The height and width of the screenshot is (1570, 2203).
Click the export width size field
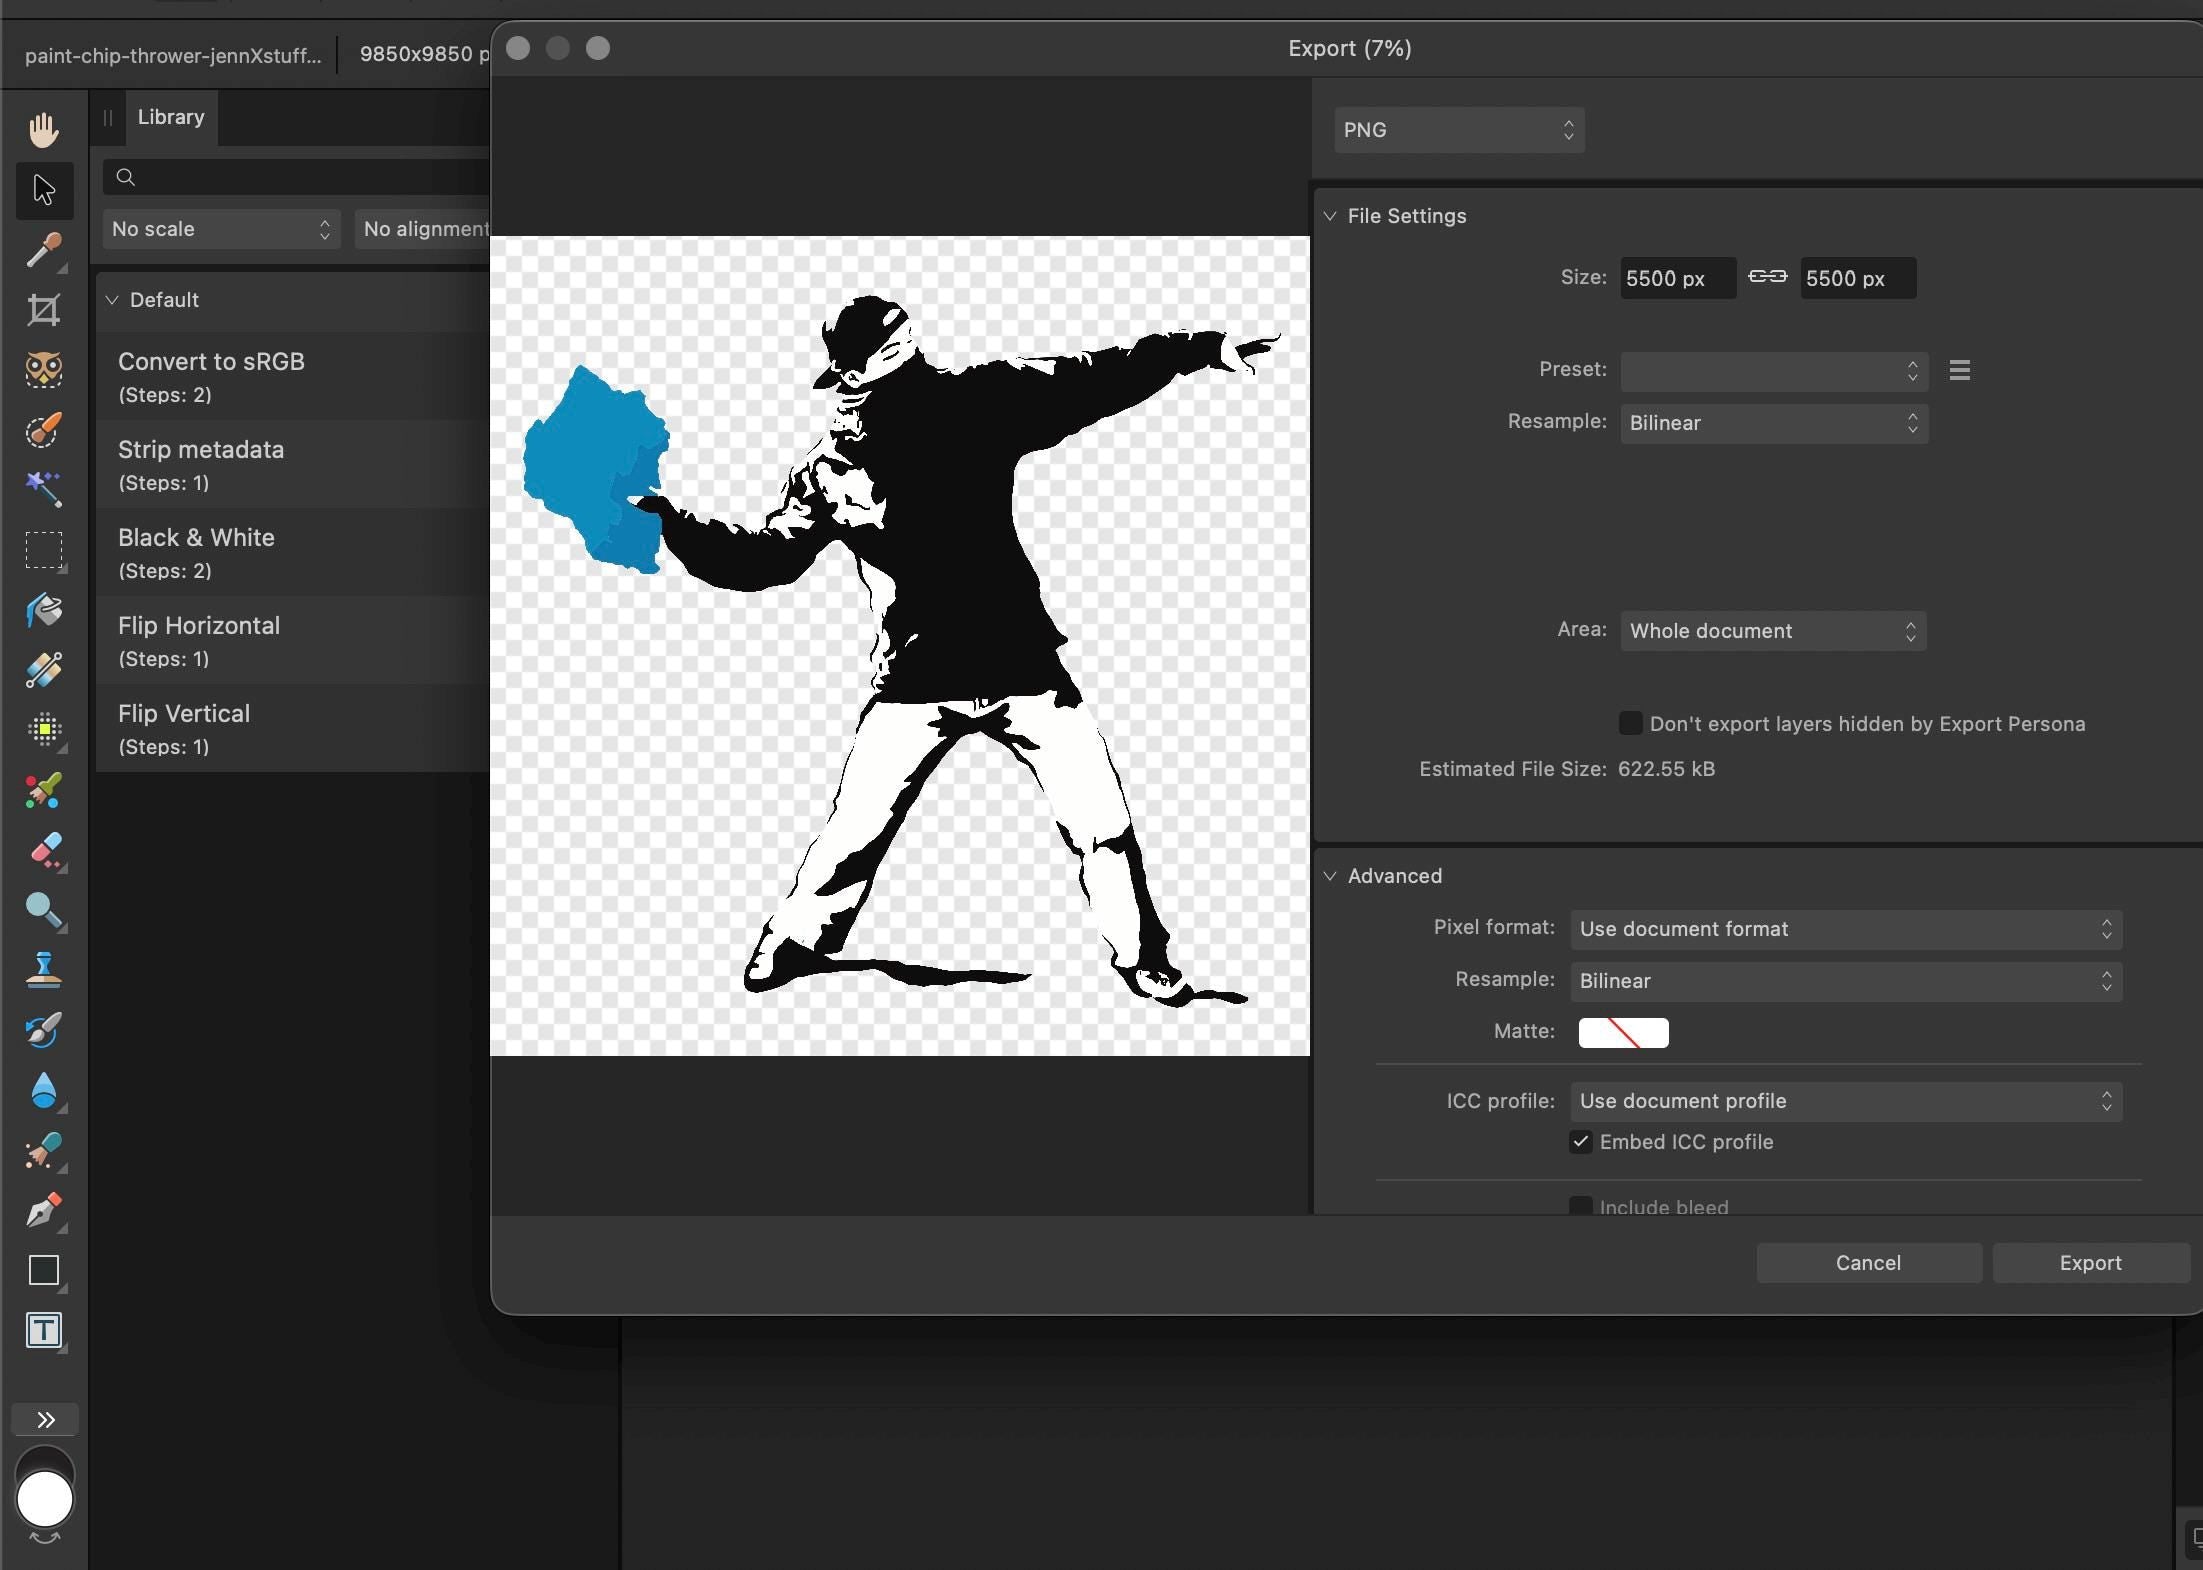click(x=1678, y=278)
